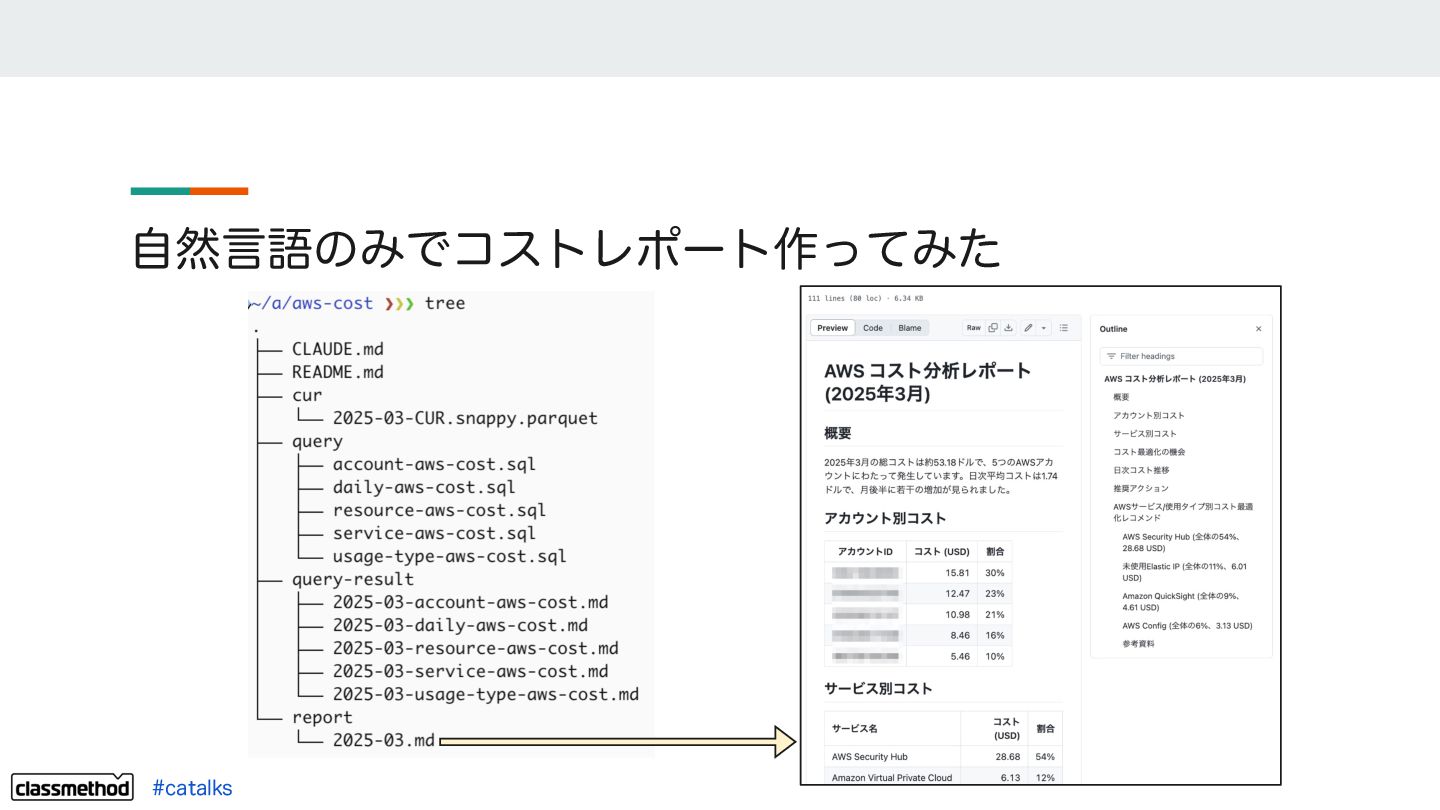Select 2025-03-account-aws-cost.md file
Viewport: 1440px width, 810px height.
[x=470, y=602]
